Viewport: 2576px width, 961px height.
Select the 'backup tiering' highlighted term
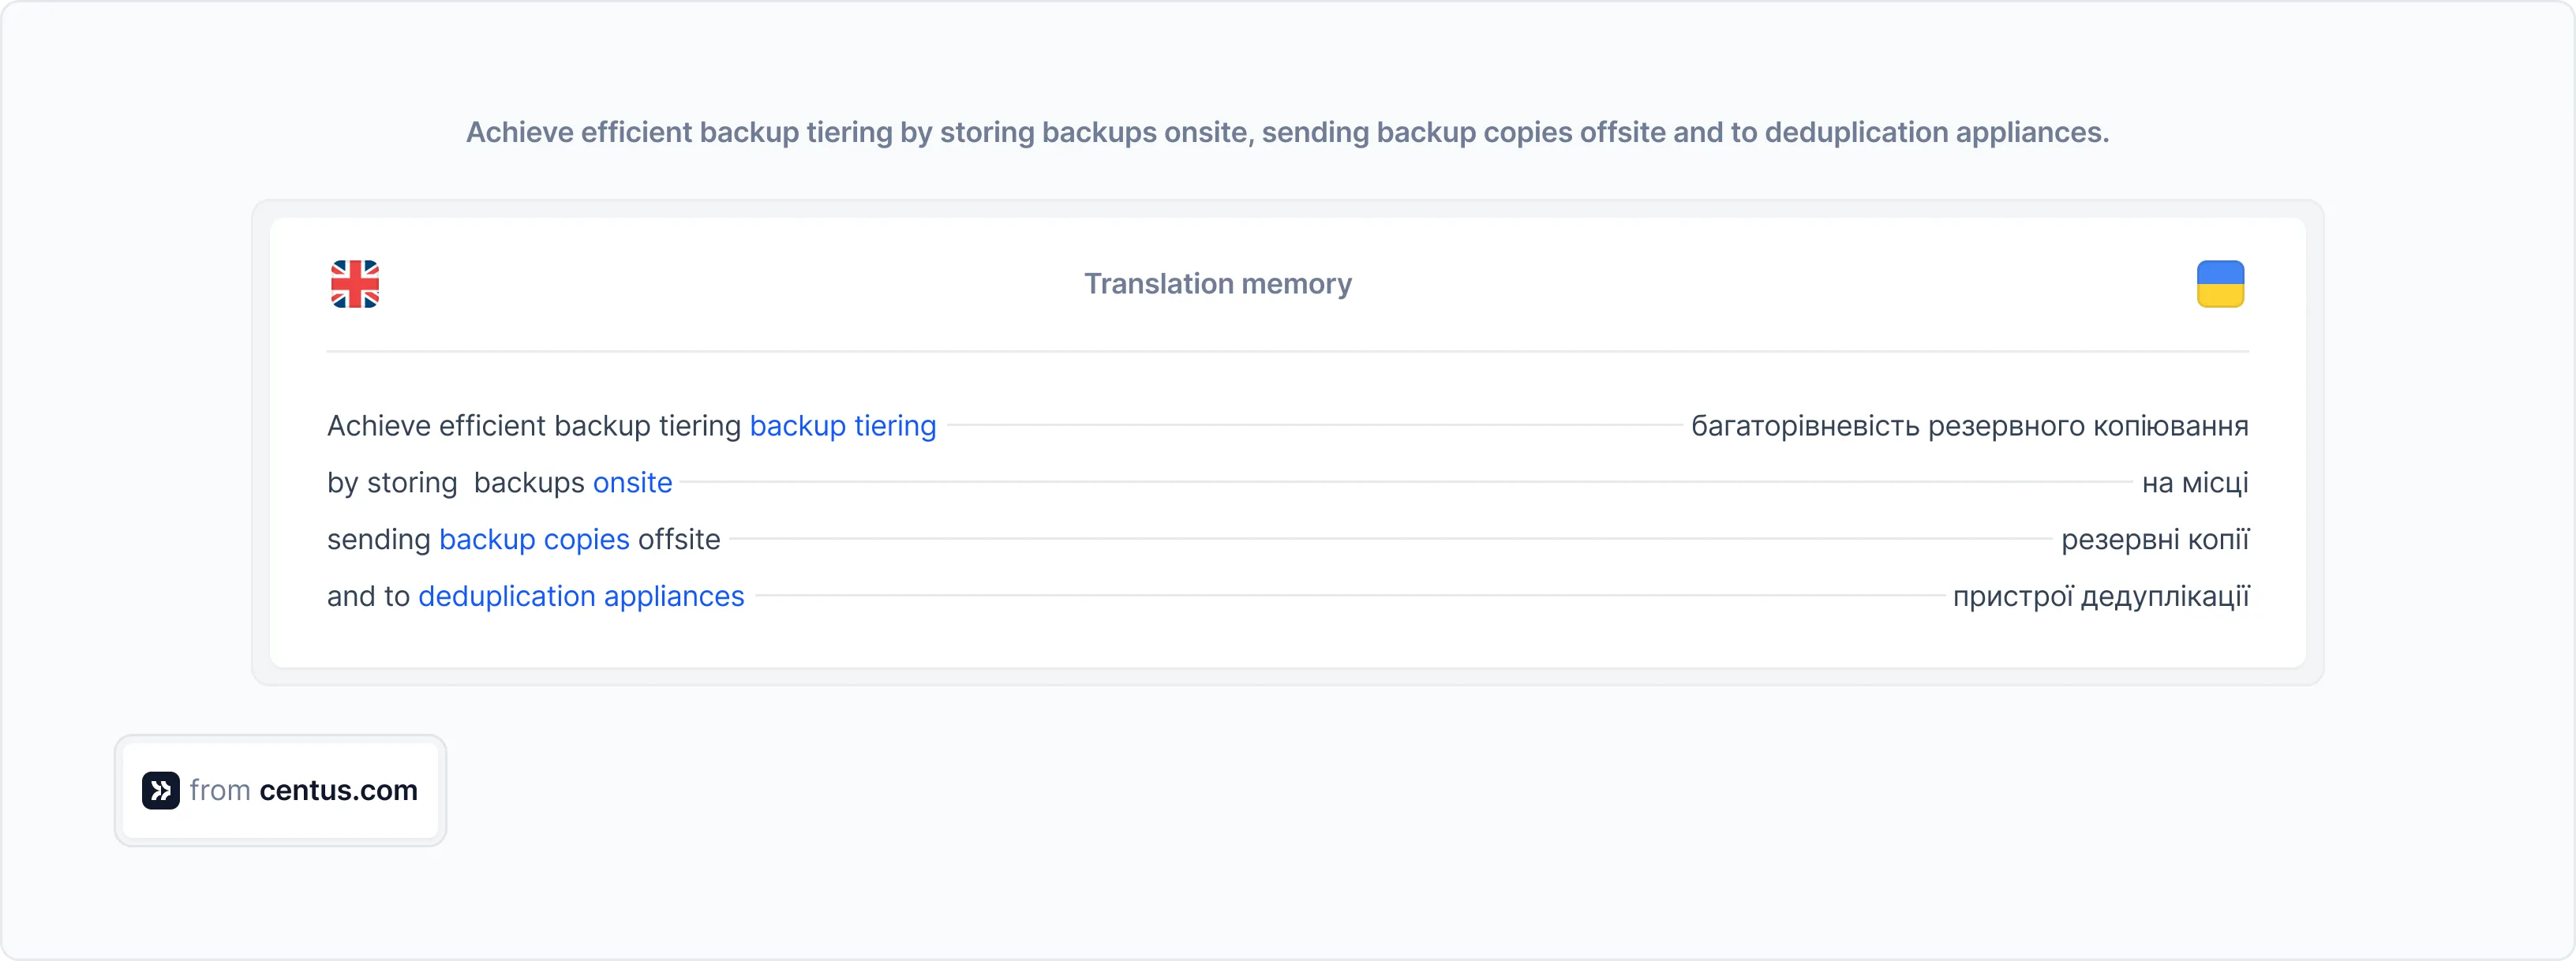click(x=841, y=425)
